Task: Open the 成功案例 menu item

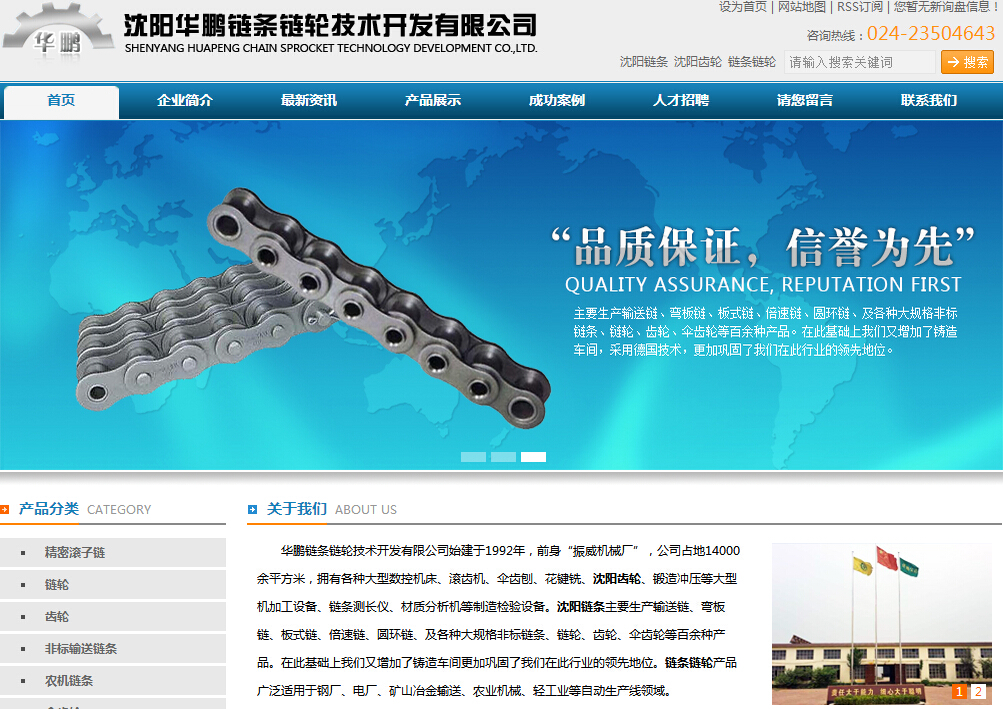Action: tap(557, 100)
